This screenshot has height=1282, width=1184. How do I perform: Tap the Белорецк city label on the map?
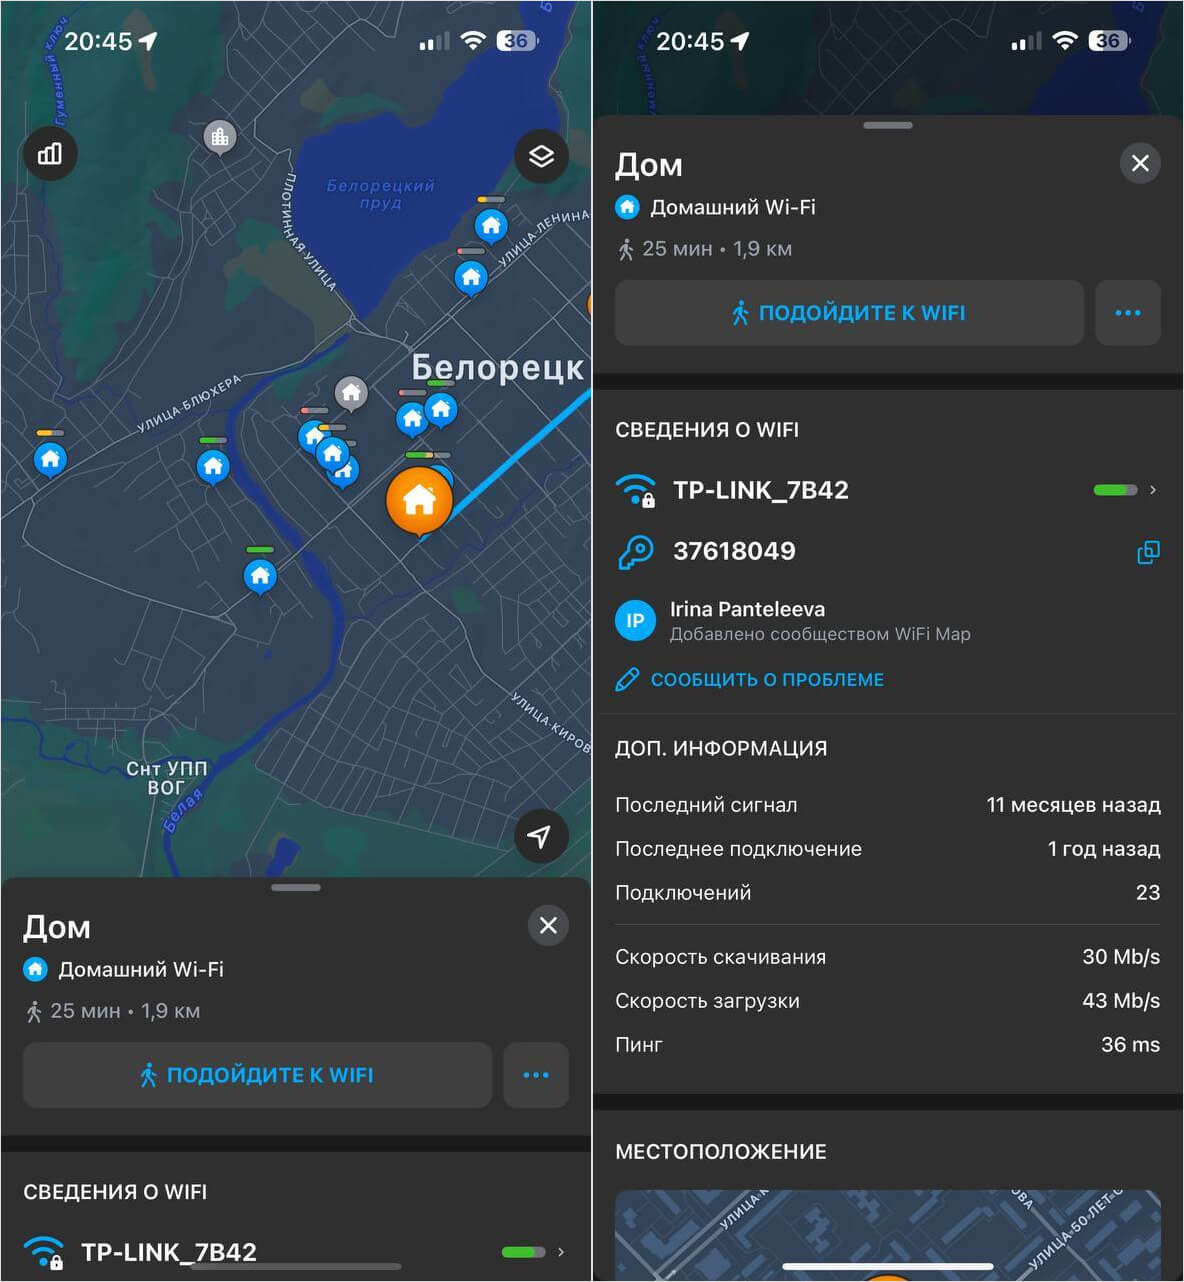[x=497, y=368]
